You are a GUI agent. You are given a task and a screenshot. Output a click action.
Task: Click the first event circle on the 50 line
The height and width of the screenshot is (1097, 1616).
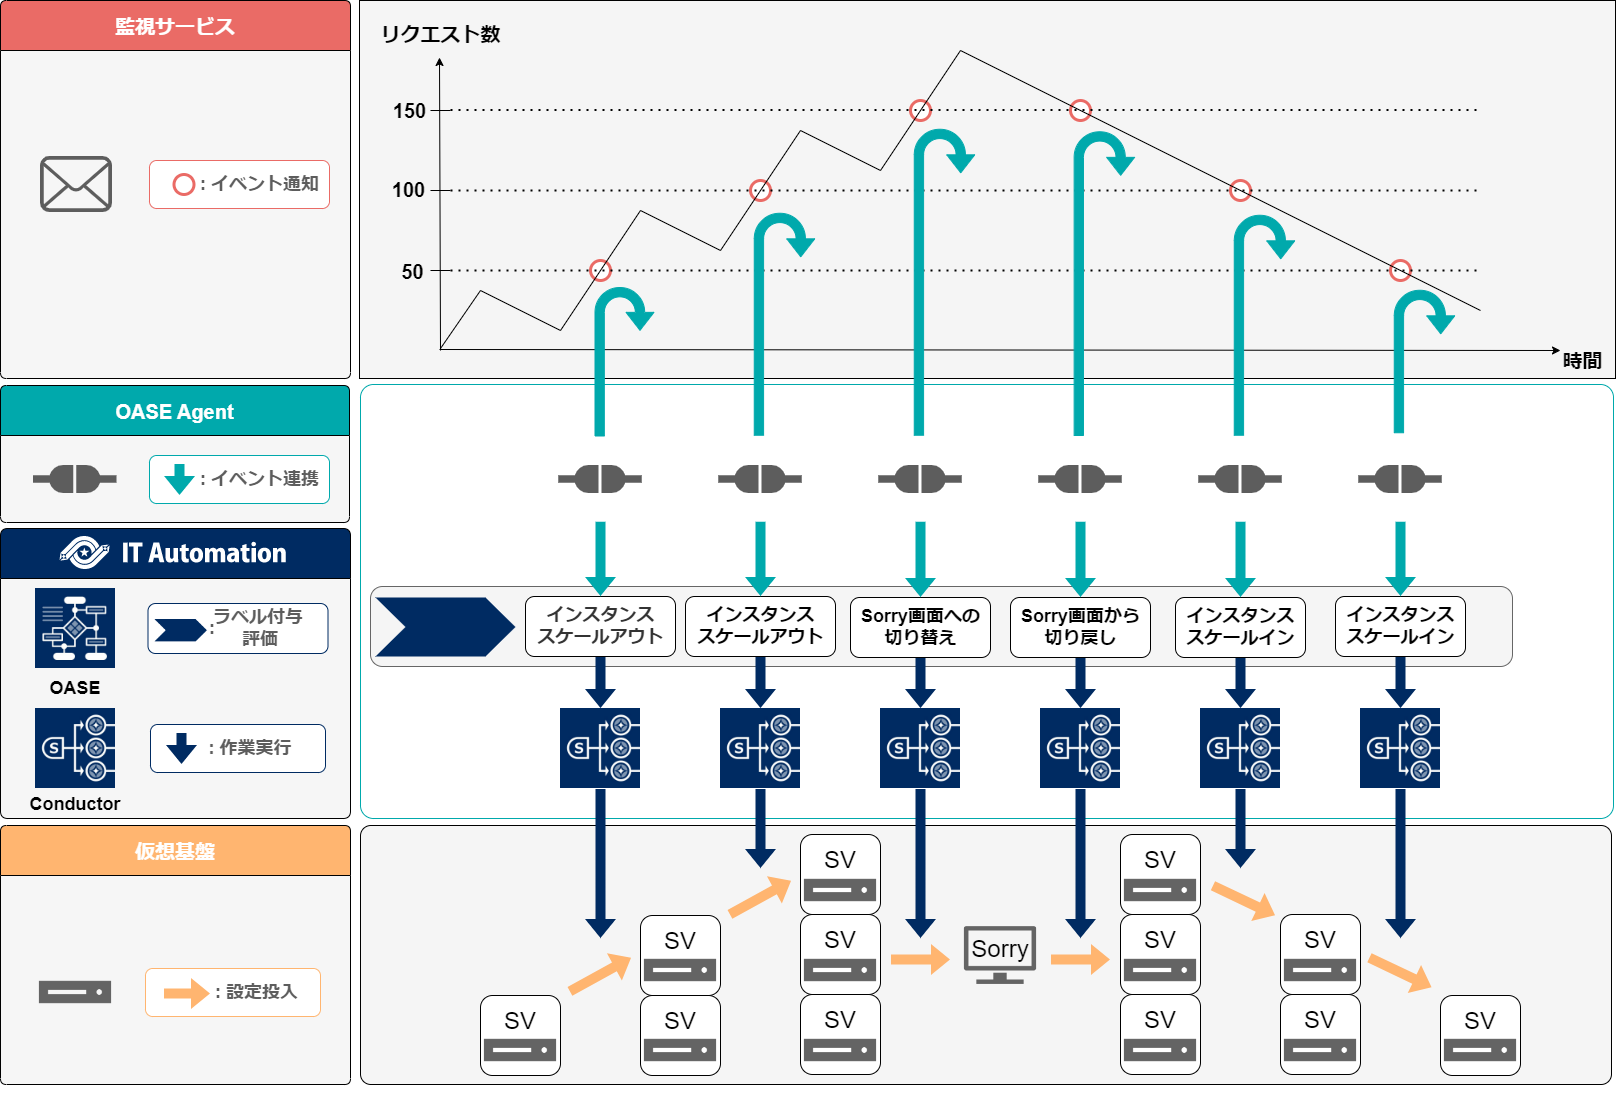click(600, 270)
